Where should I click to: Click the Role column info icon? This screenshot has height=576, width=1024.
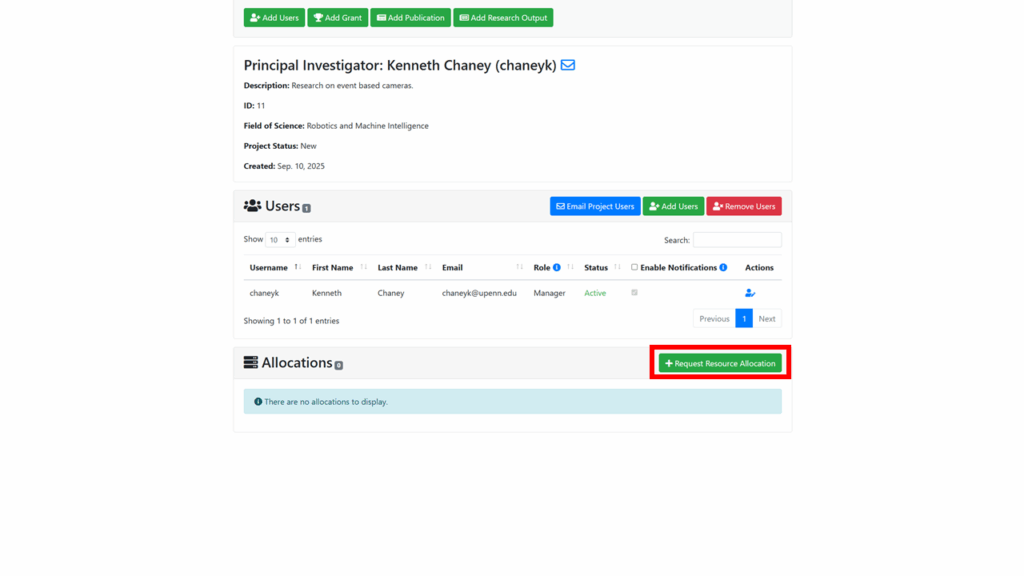(x=557, y=268)
